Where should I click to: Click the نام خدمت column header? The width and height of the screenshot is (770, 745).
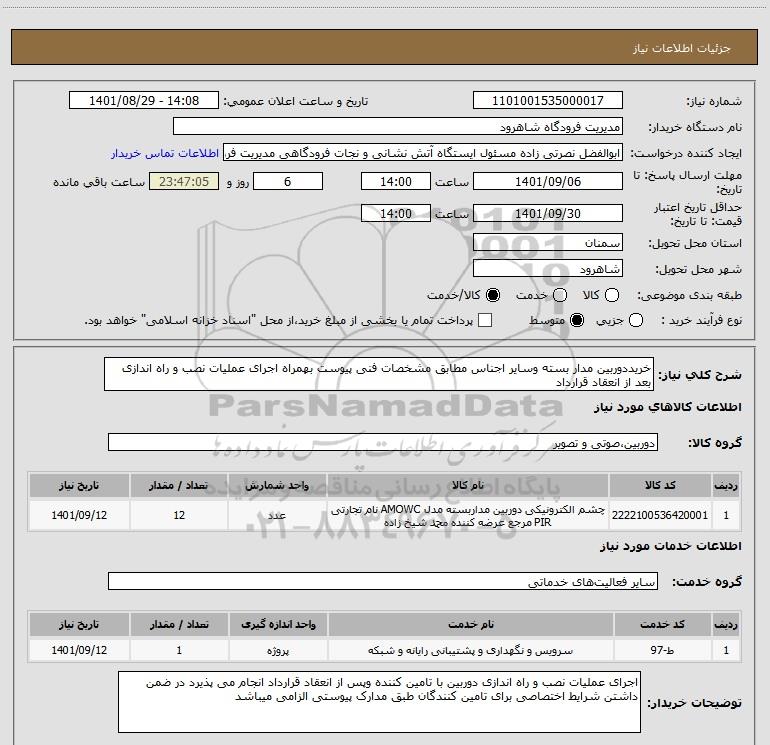(x=470, y=624)
